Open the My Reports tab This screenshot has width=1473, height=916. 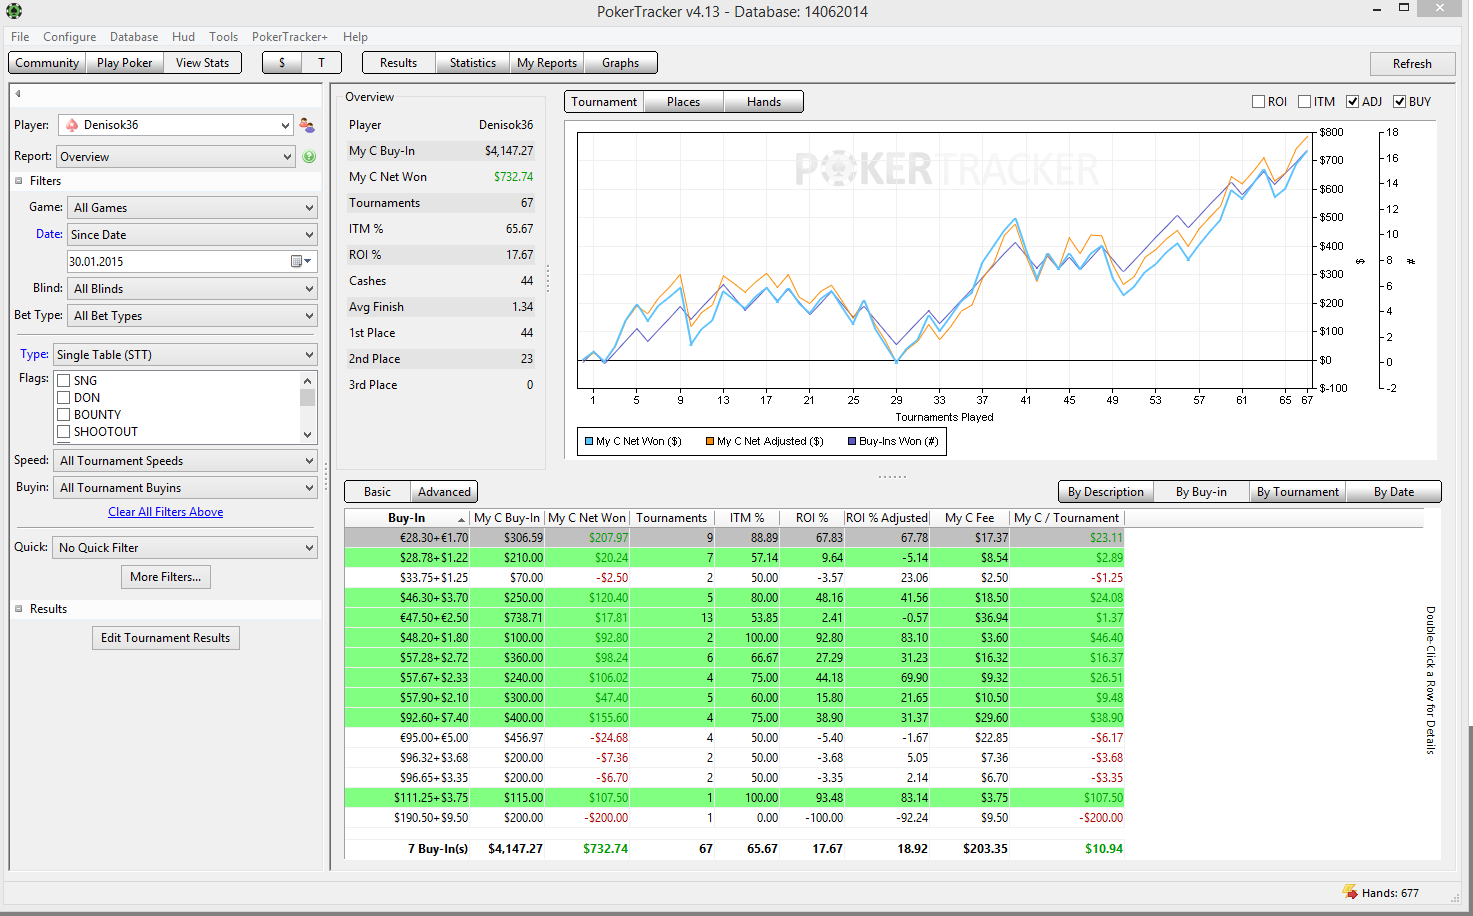coord(547,63)
